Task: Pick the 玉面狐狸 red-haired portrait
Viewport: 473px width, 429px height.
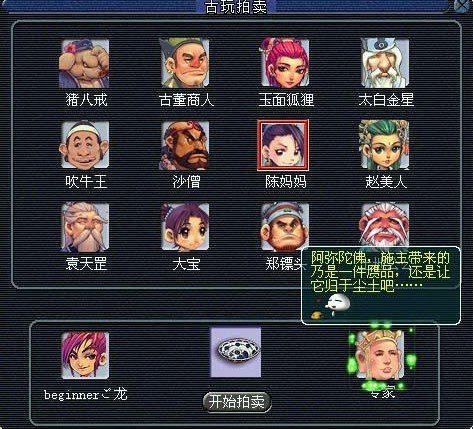Action: pos(284,63)
